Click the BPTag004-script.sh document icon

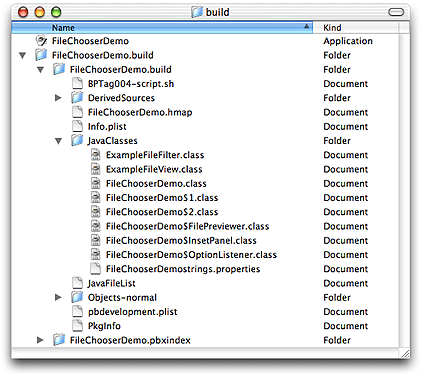[x=77, y=83]
